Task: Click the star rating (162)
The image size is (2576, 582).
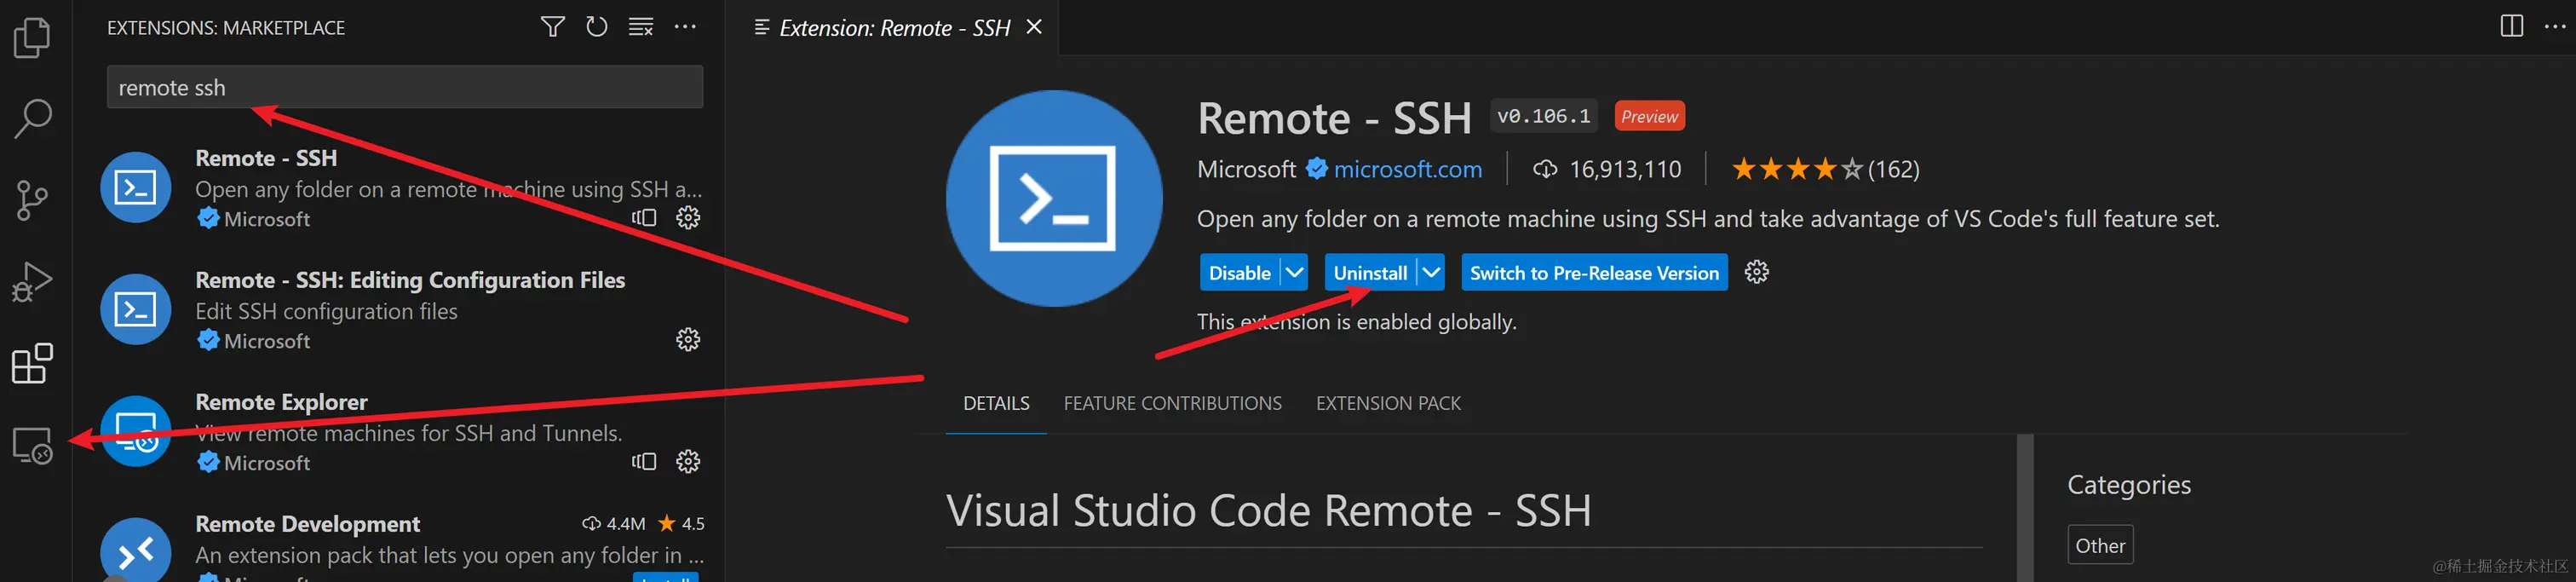Action: [x=1826, y=169]
